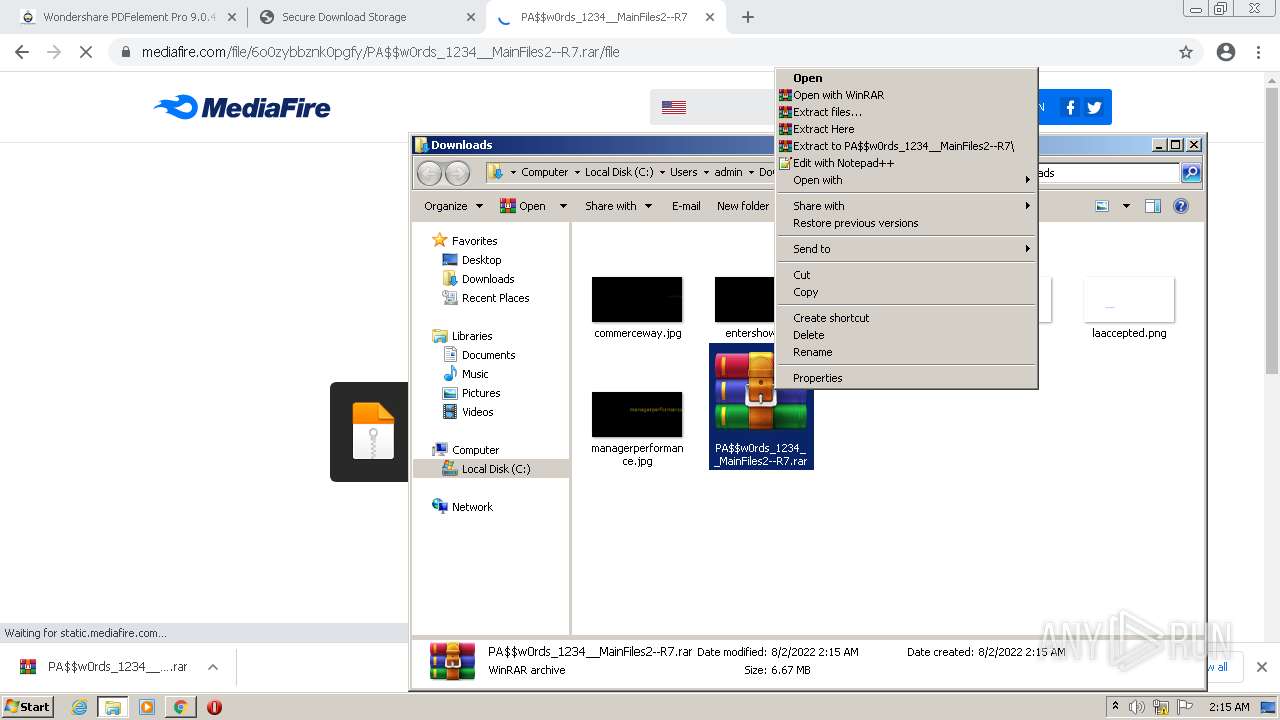The image size is (1280, 720).
Task: Choose Extract to PA$$w0rds_1234__MainFiles2--R7\ option
Action: tap(907, 146)
